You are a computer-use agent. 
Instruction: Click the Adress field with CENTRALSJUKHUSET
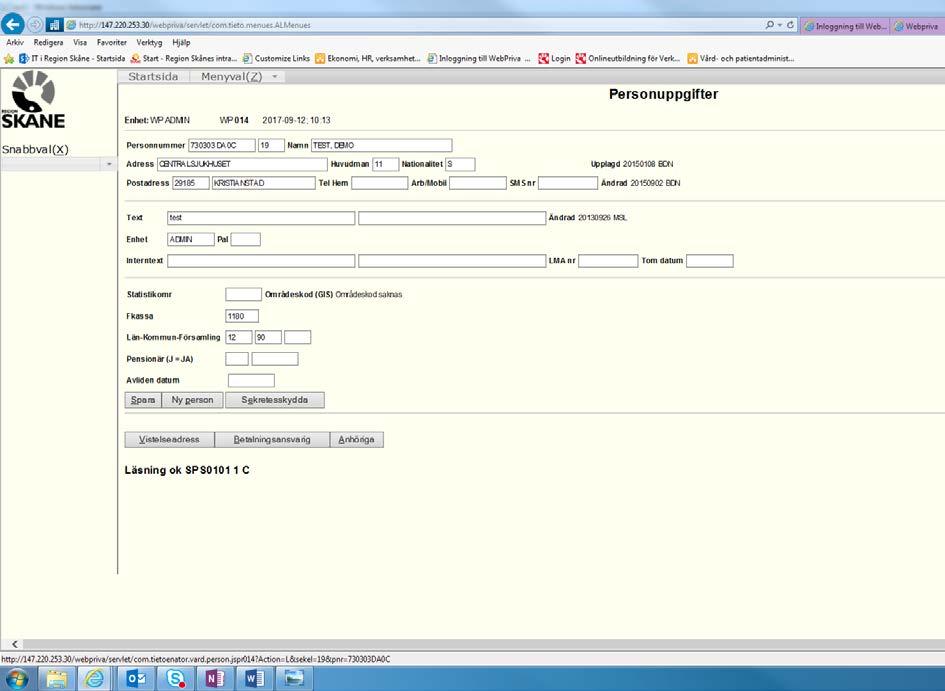tap(242, 164)
